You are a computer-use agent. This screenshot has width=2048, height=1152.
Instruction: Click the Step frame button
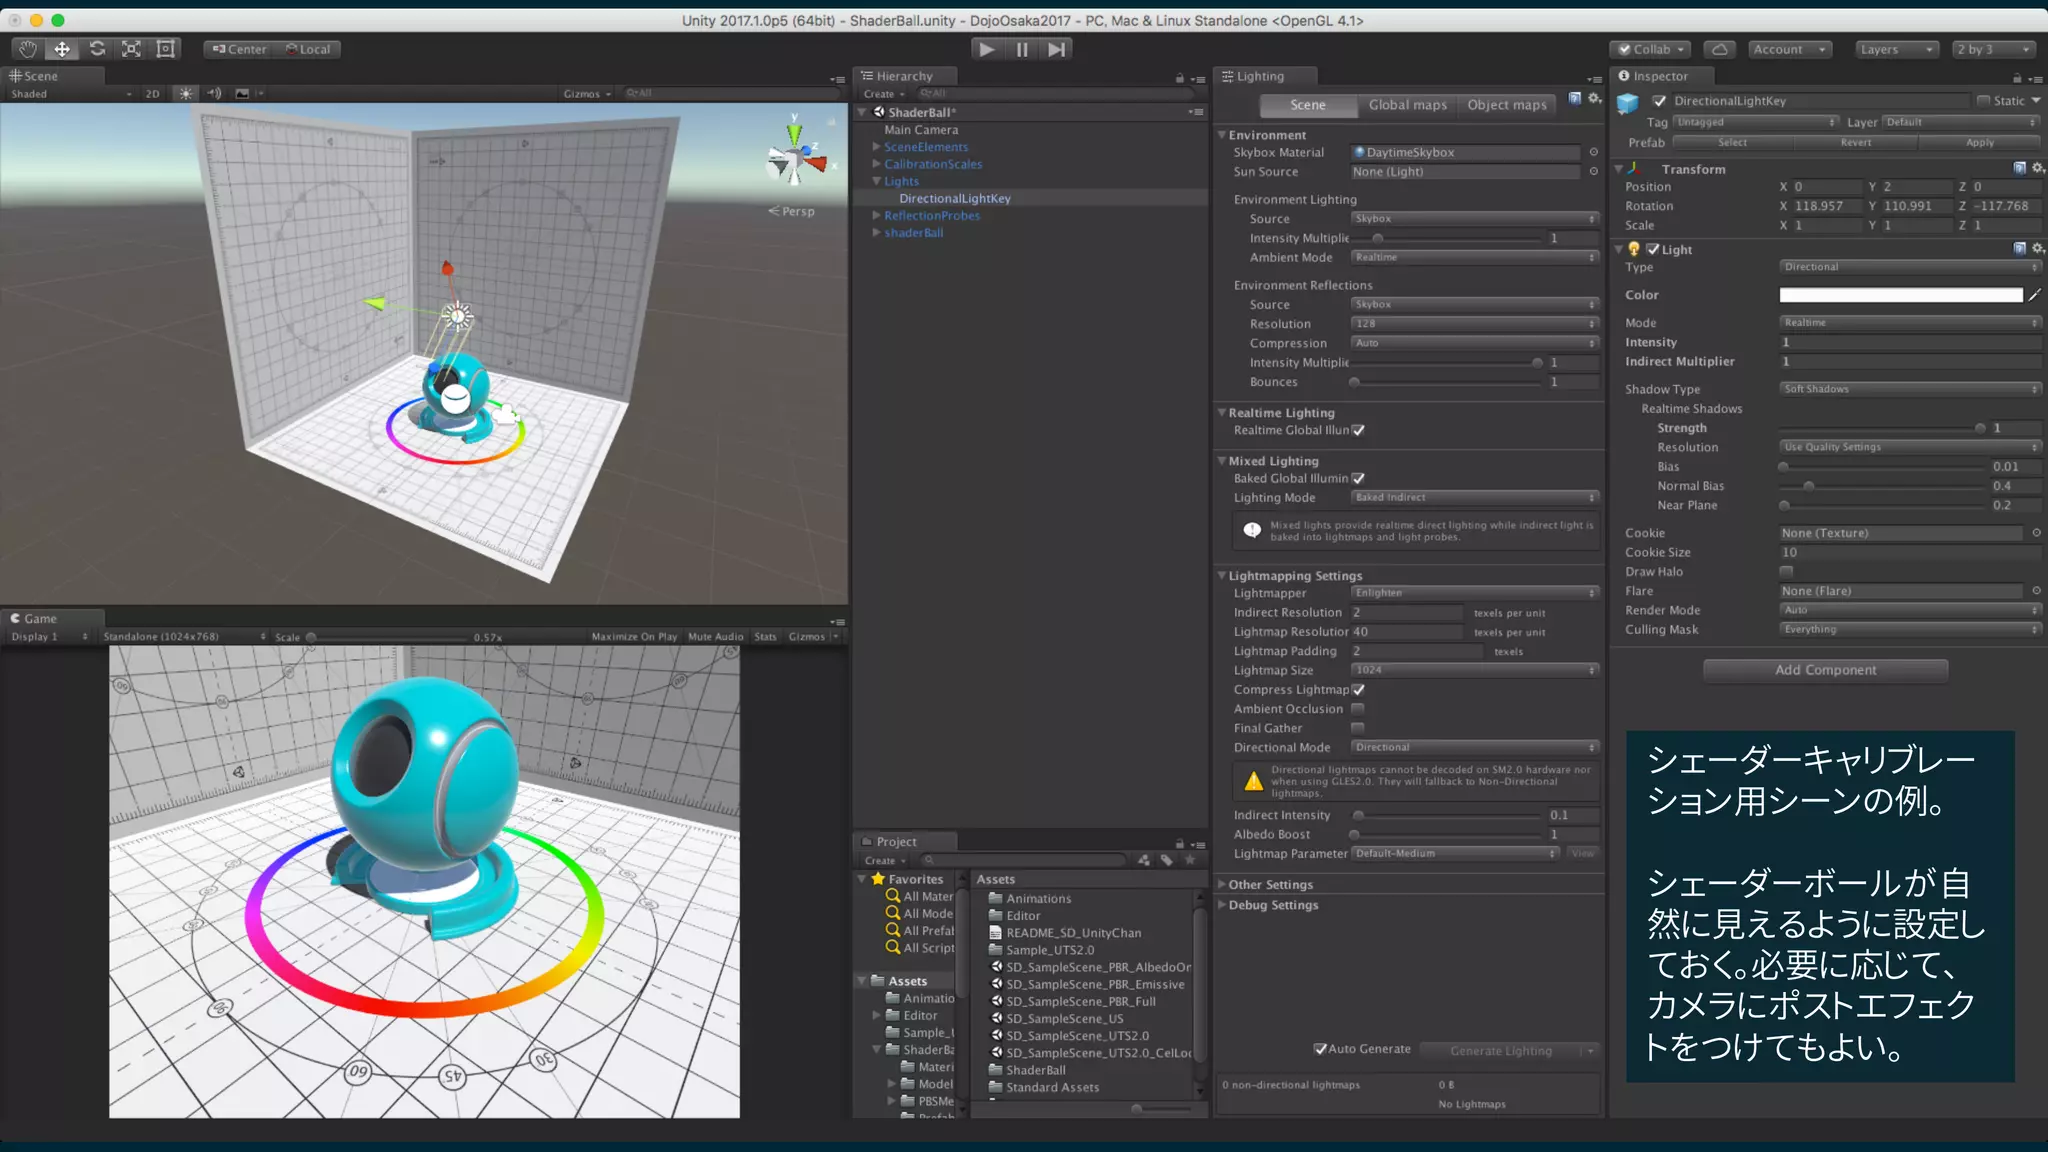(x=1056, y=49)
